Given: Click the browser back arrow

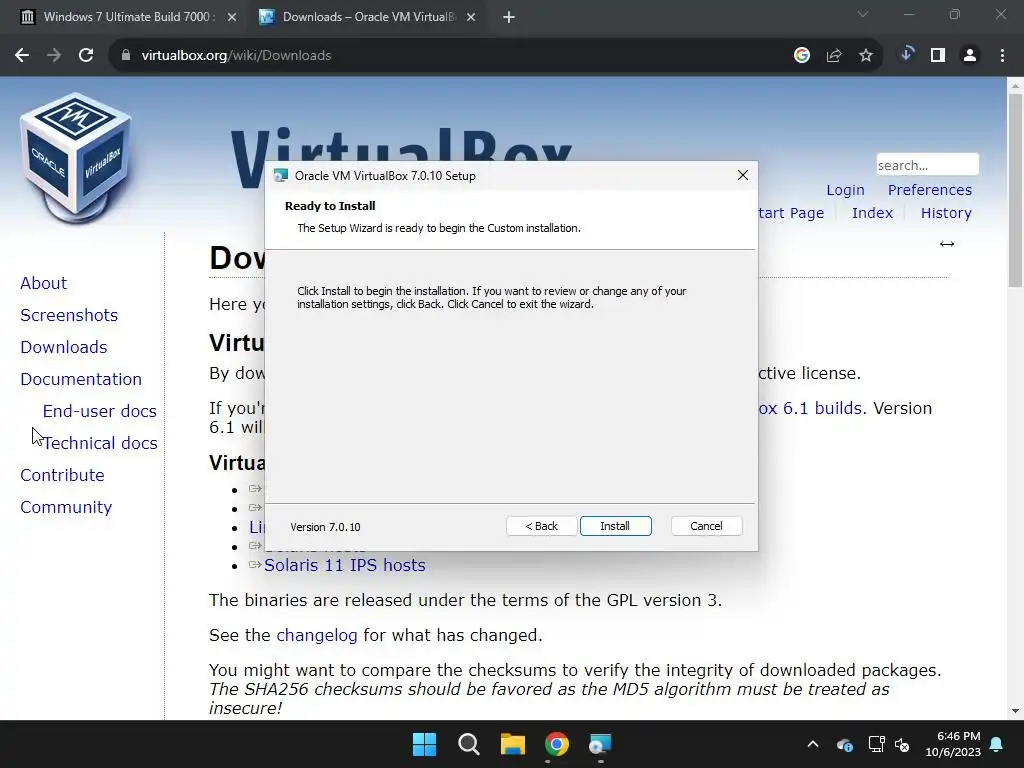Looking at the screenshot, I should point(22,56).
